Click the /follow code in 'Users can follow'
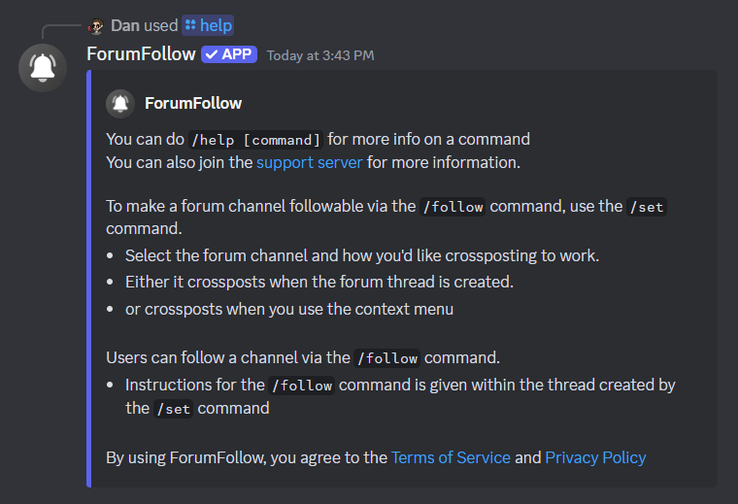738x504 pixels. pyautogui.click(x=387, y=358)
